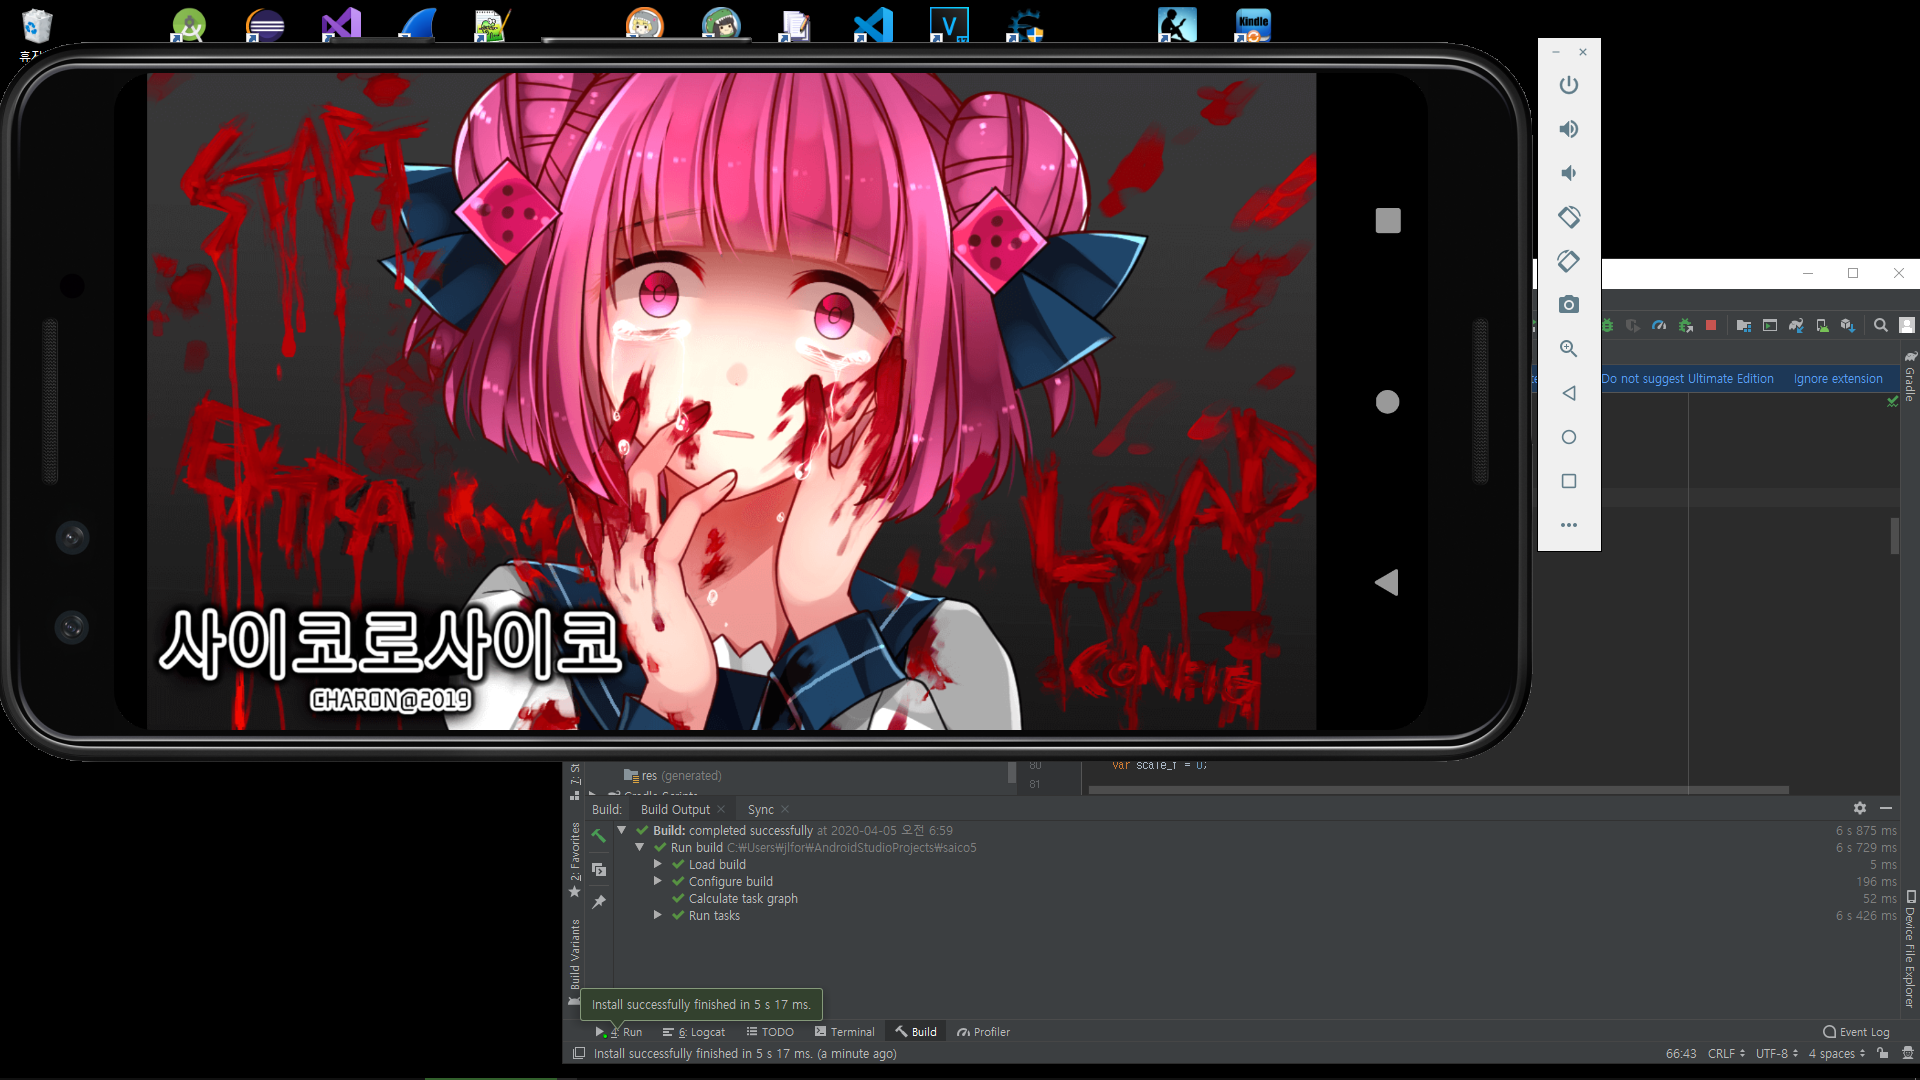Sync project with Gradle files elephant icon
The width and height of the screenshot is (1920, 1080).
click(x=1796, y=325)
